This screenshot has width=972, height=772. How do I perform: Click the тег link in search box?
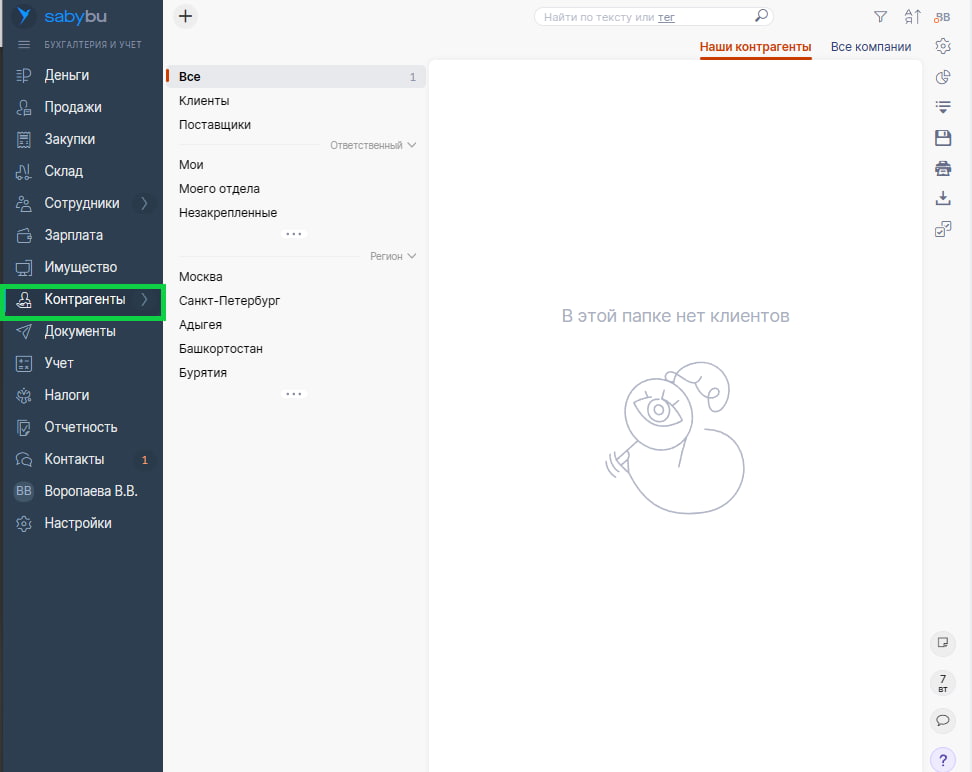coord(666,17)
